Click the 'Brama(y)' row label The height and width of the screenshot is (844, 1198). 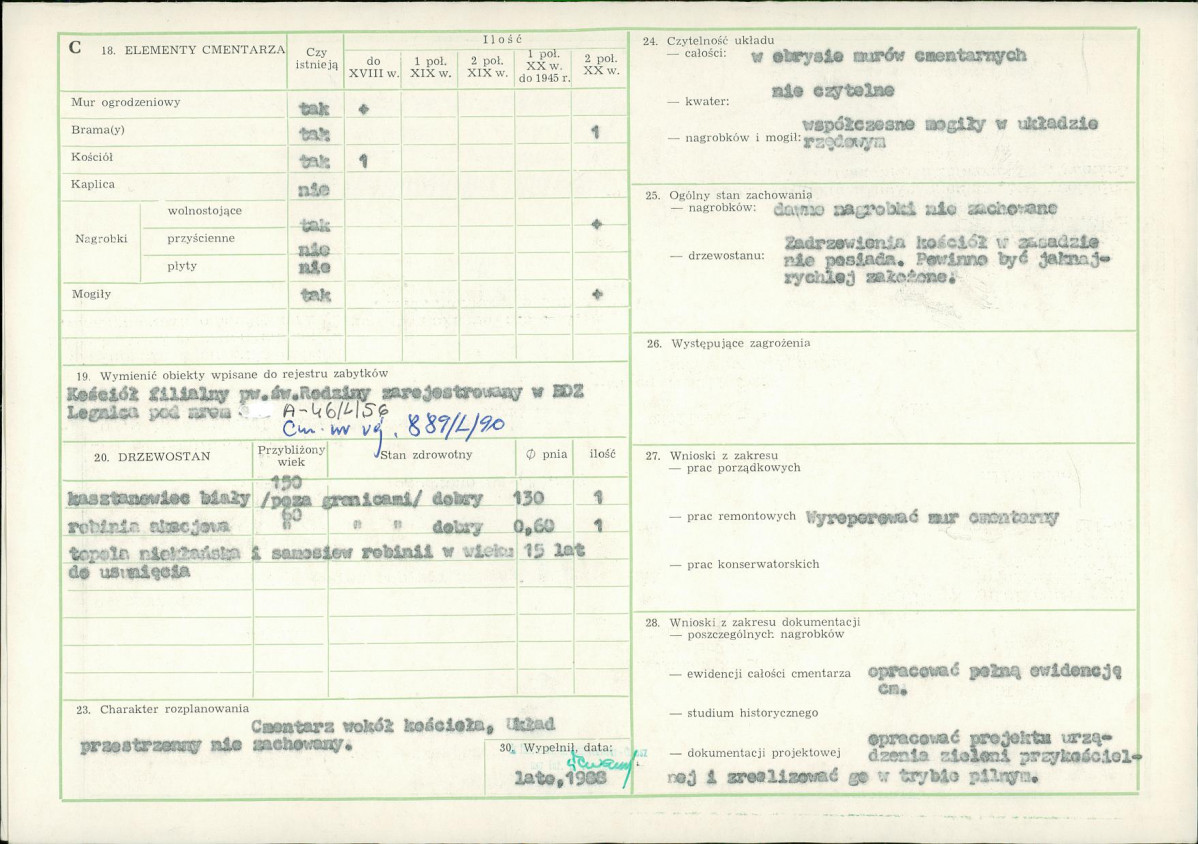click(98, 130)
